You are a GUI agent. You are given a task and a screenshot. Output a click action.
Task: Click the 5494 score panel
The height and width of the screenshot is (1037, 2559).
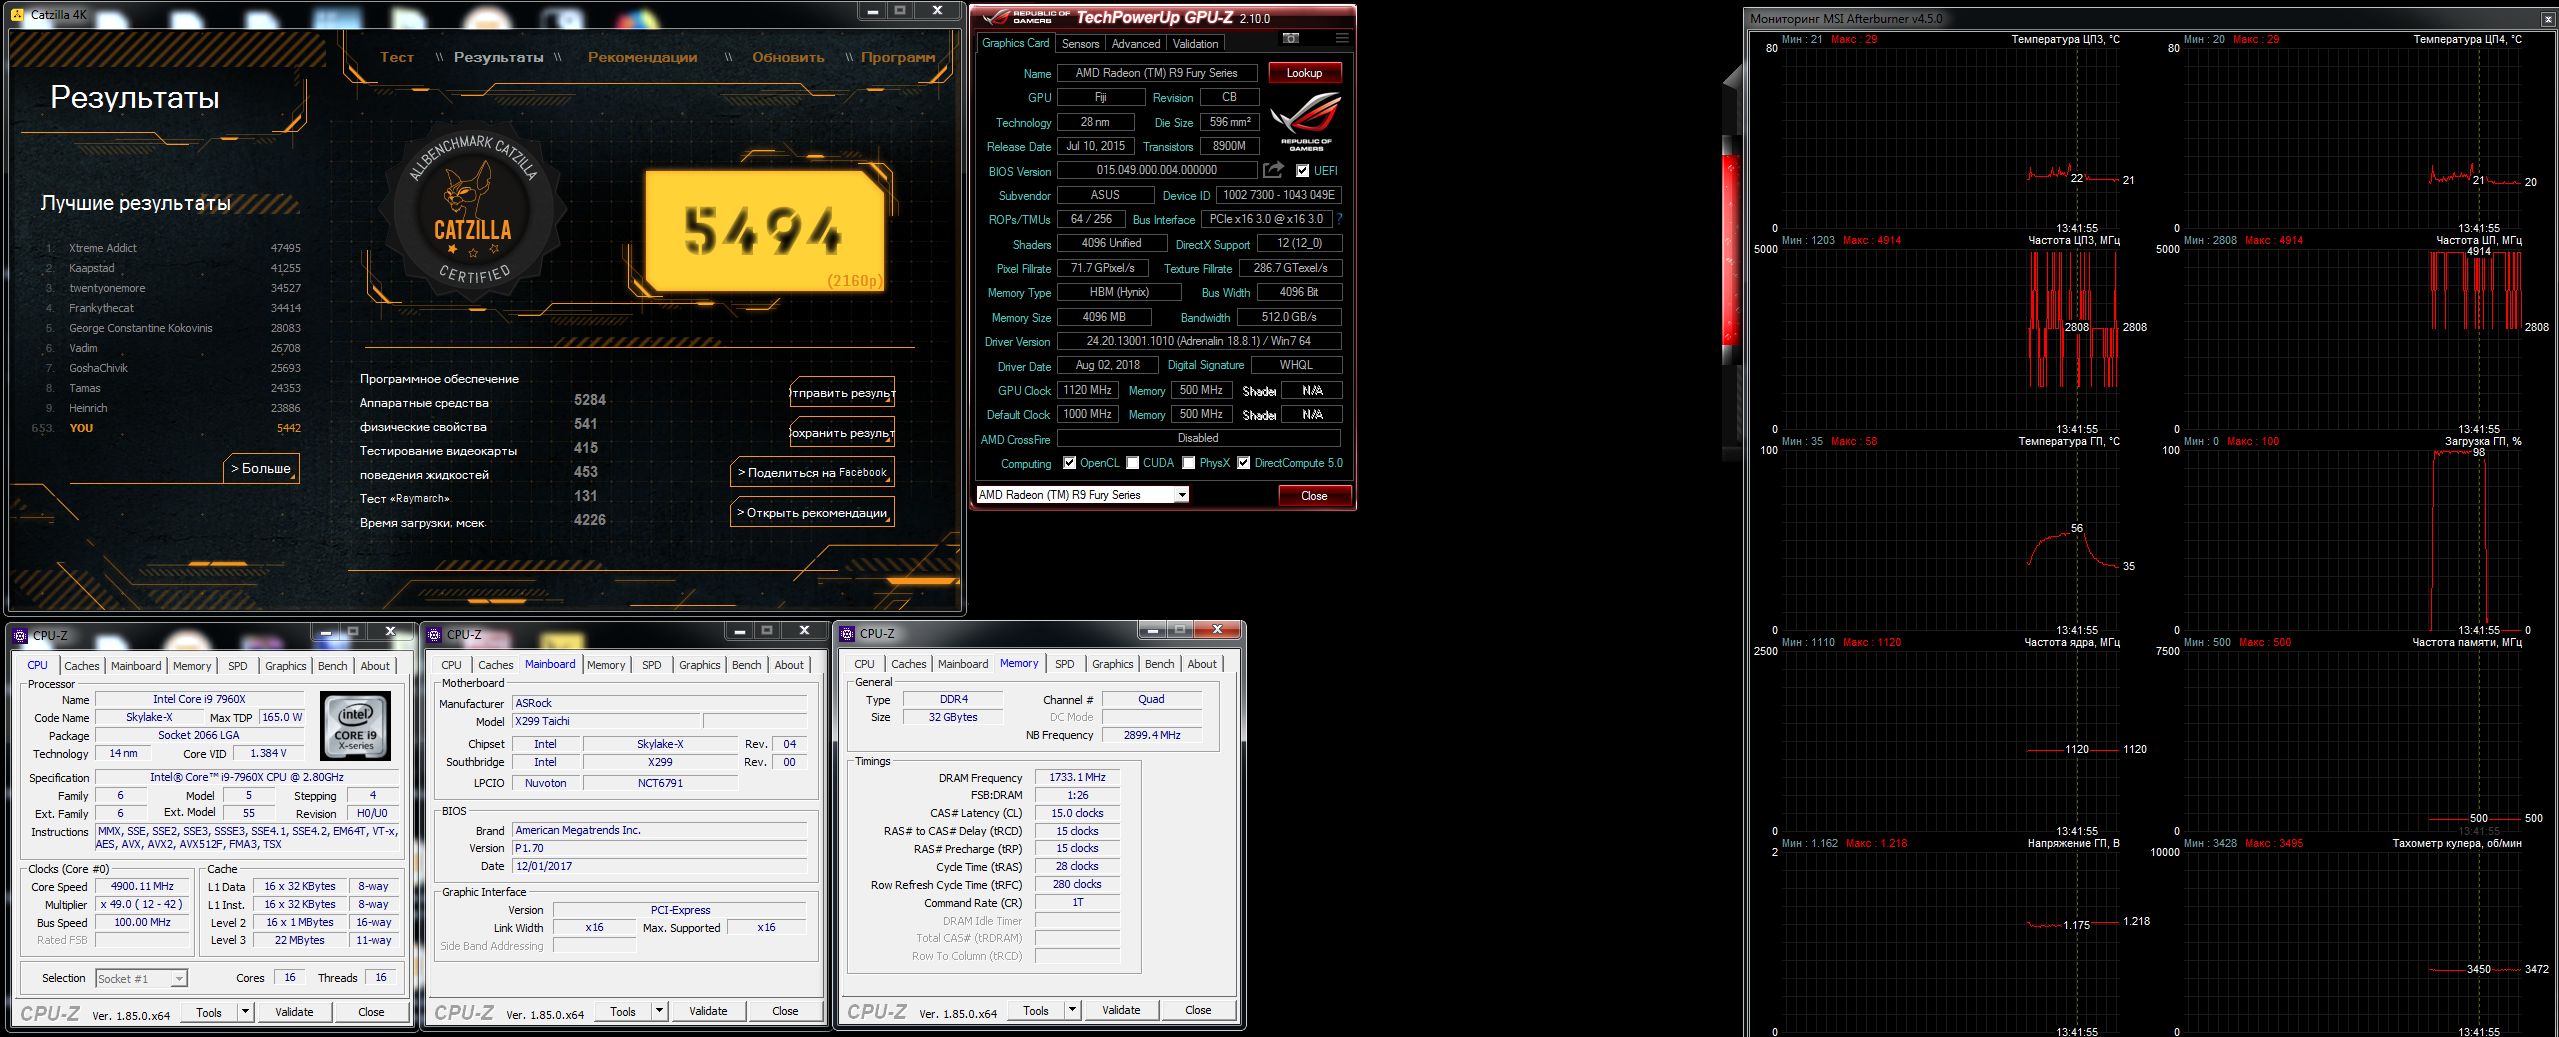tap(763, 231)
